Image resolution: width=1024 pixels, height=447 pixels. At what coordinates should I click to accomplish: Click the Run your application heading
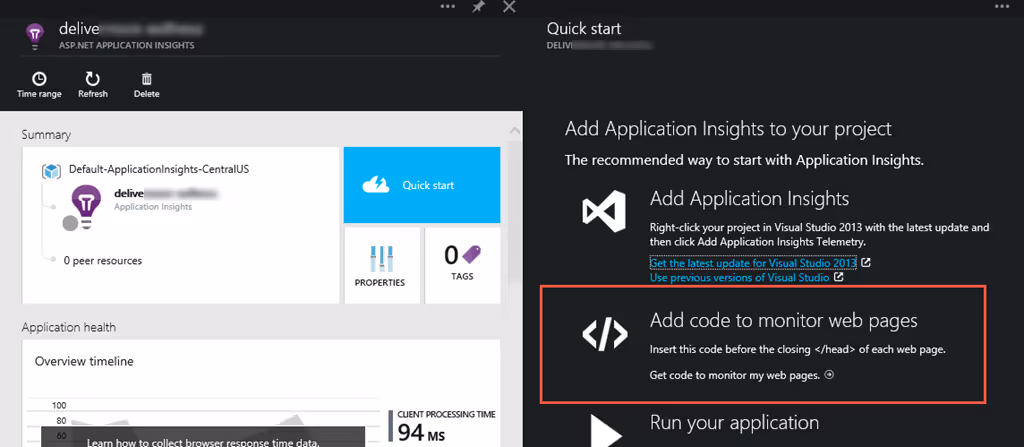(x=734, y=422)
